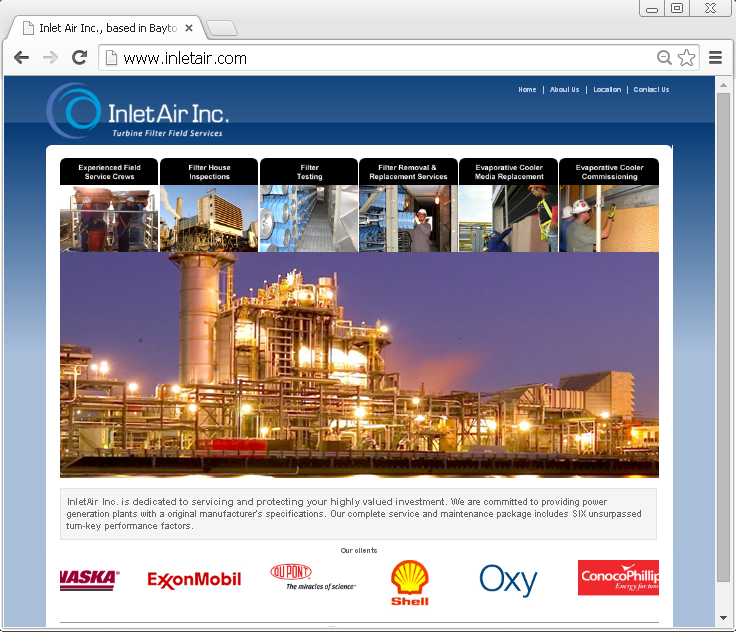Go to the About Us page
This screenshot has width=736, height=632.
(564, 90)
